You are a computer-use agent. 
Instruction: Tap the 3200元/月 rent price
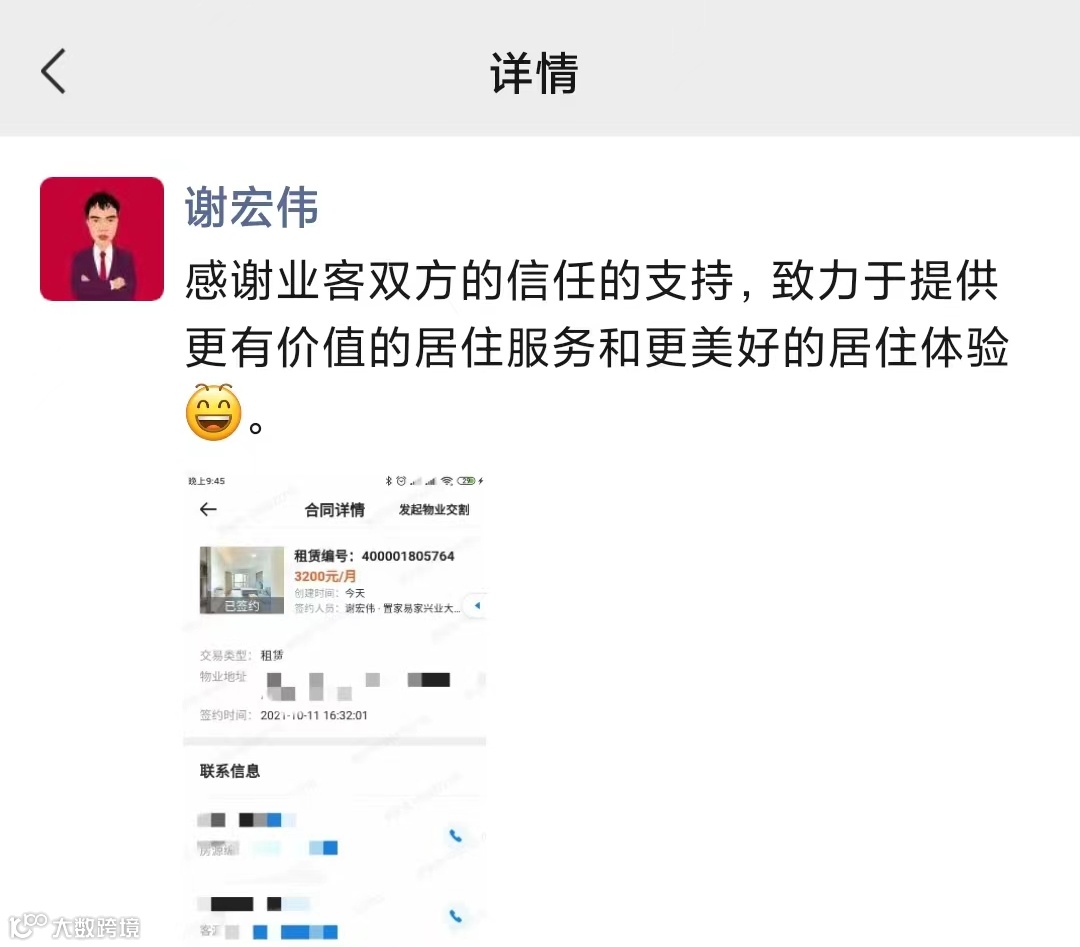pos(325,576)
